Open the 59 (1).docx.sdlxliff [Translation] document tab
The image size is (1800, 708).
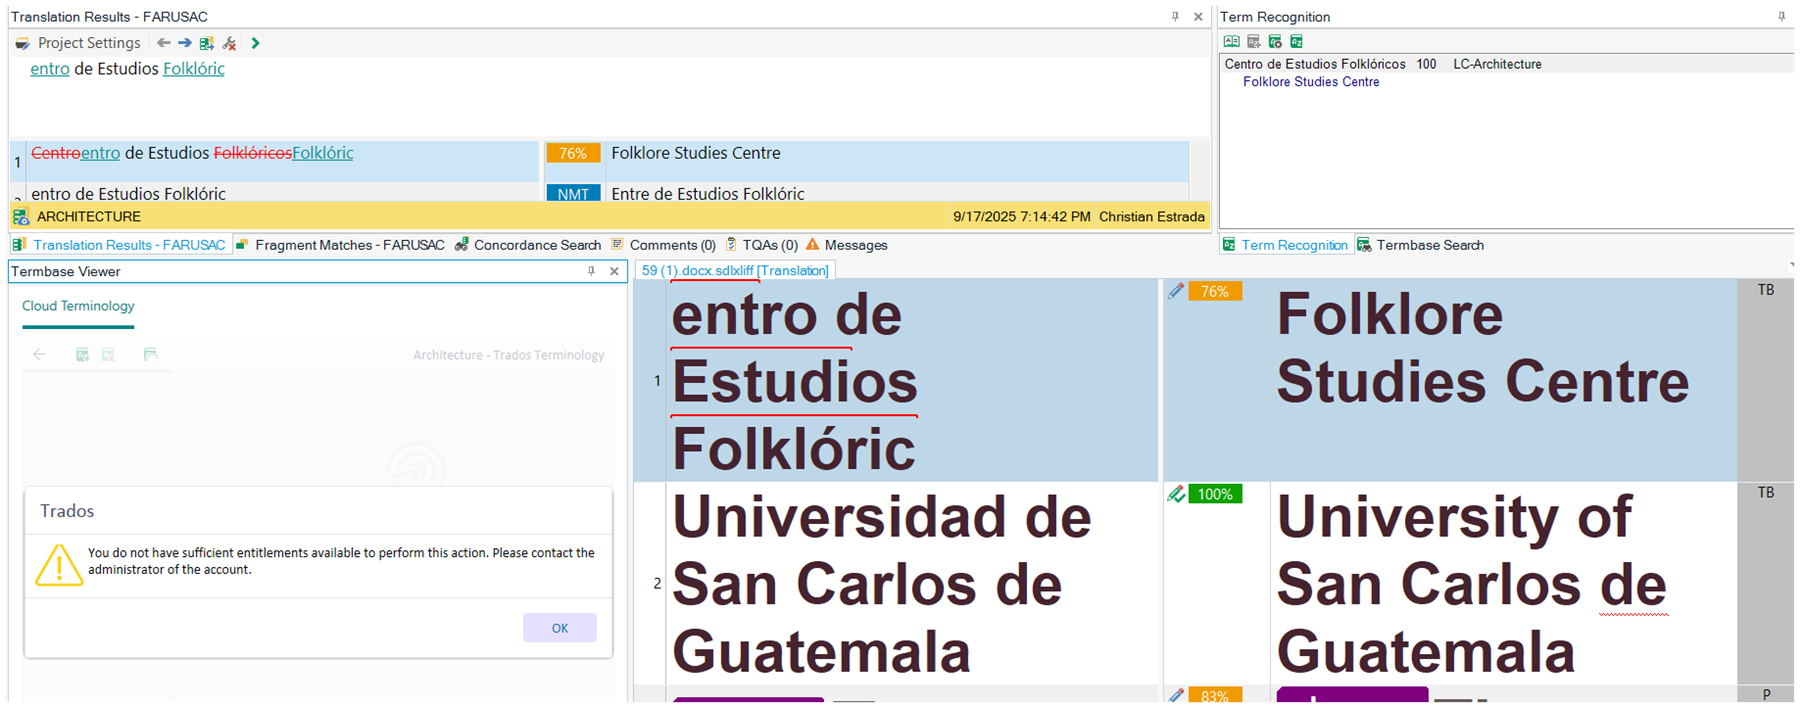pyautogui.click(x=735, y=271)
